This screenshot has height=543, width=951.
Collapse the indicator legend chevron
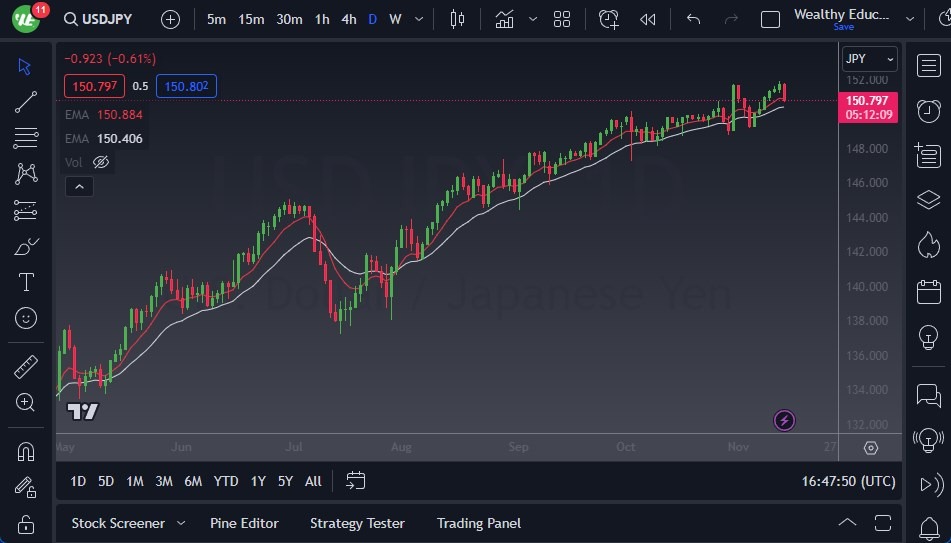coord(78,186)
